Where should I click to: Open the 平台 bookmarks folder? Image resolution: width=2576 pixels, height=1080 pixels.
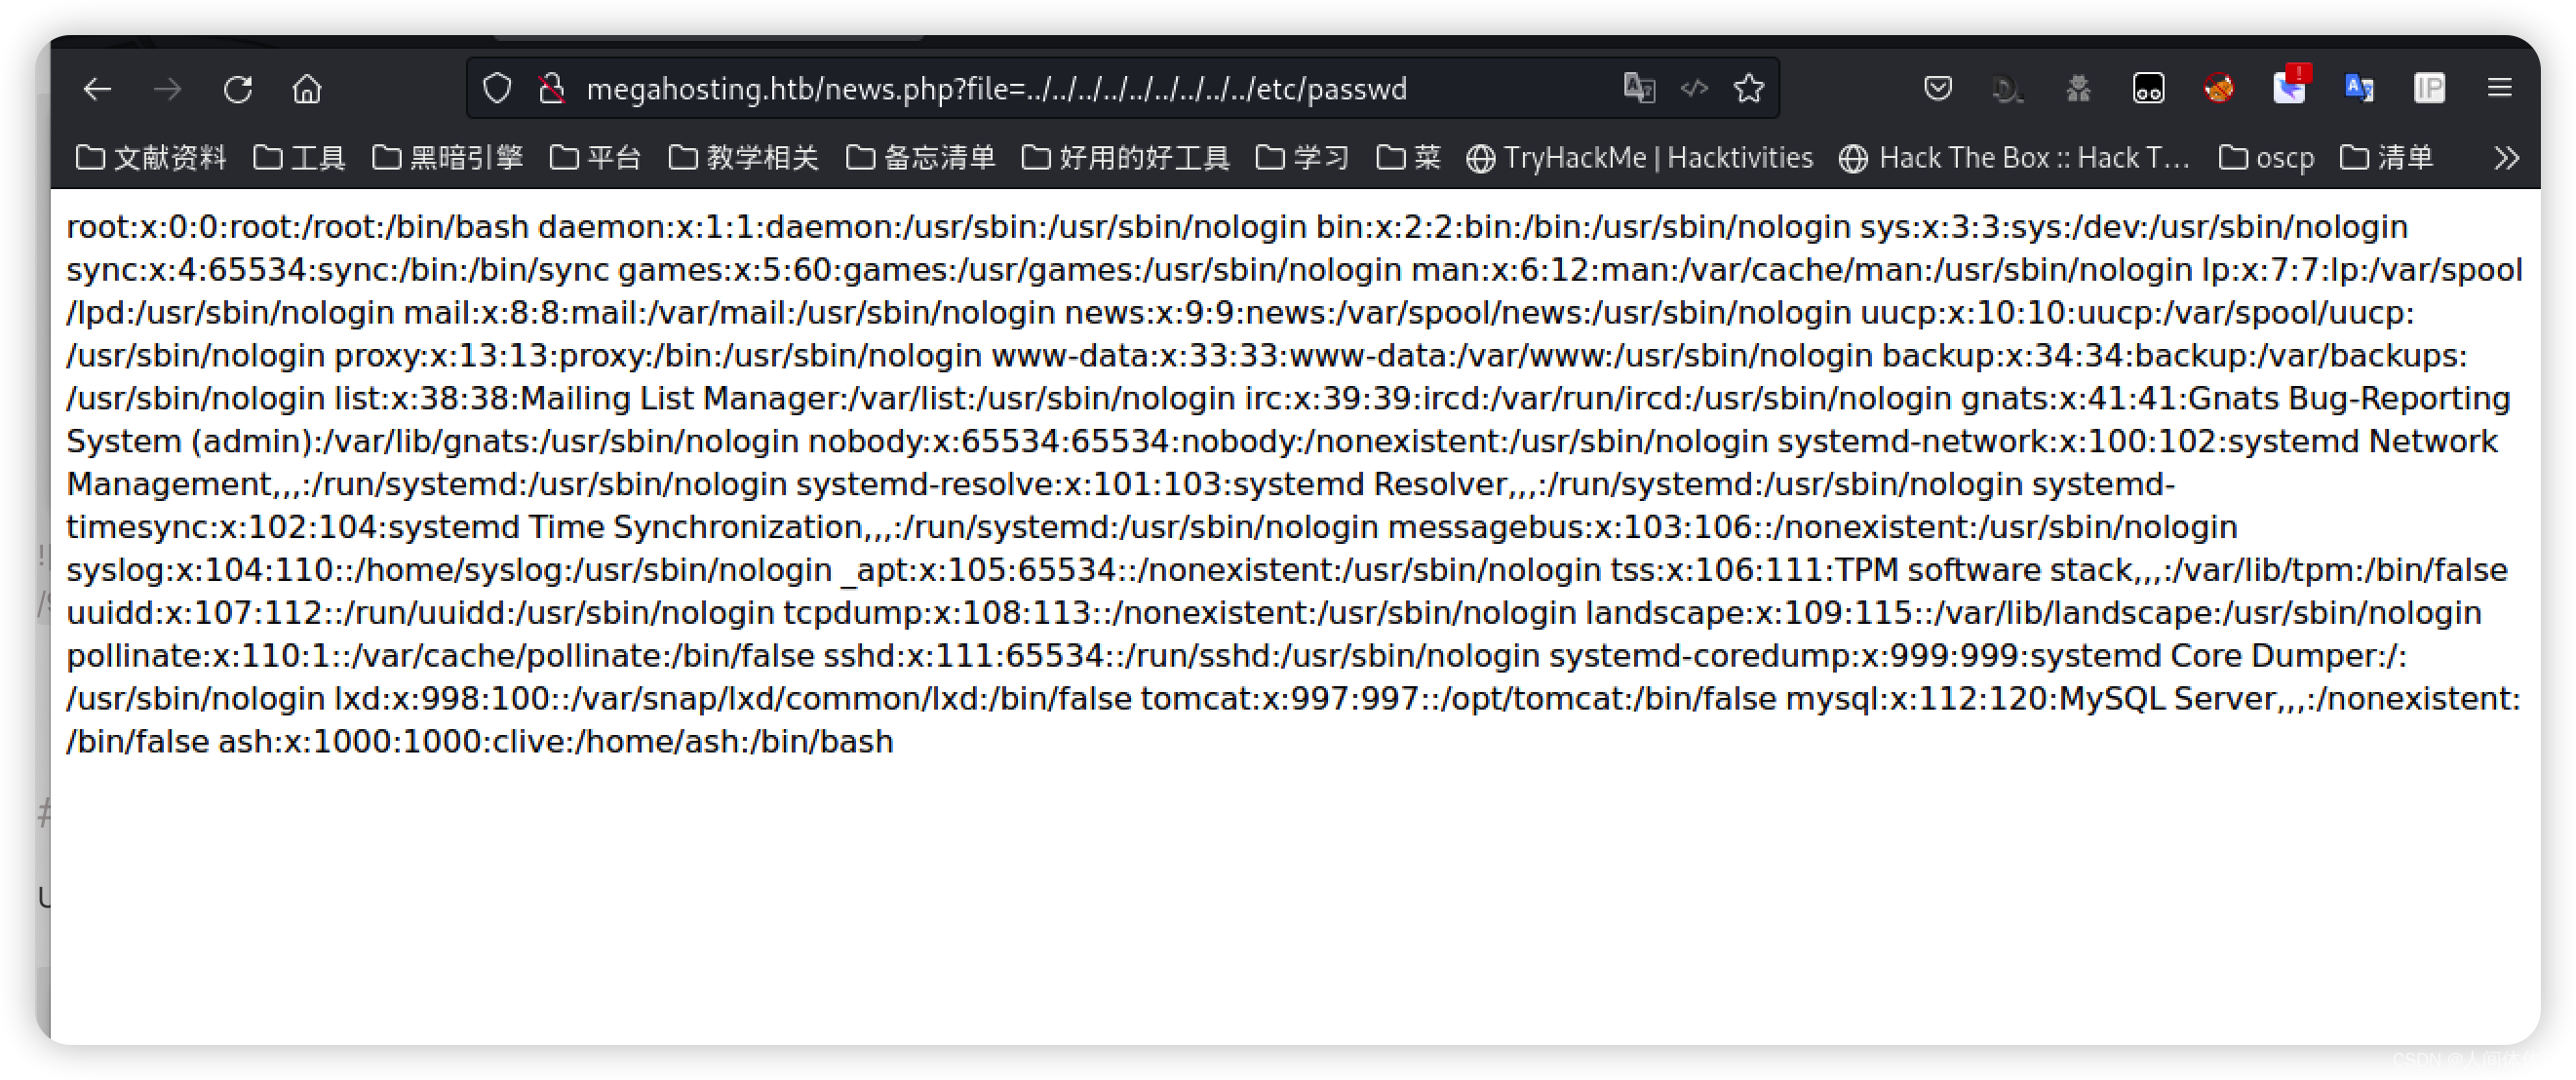point(595,157)
